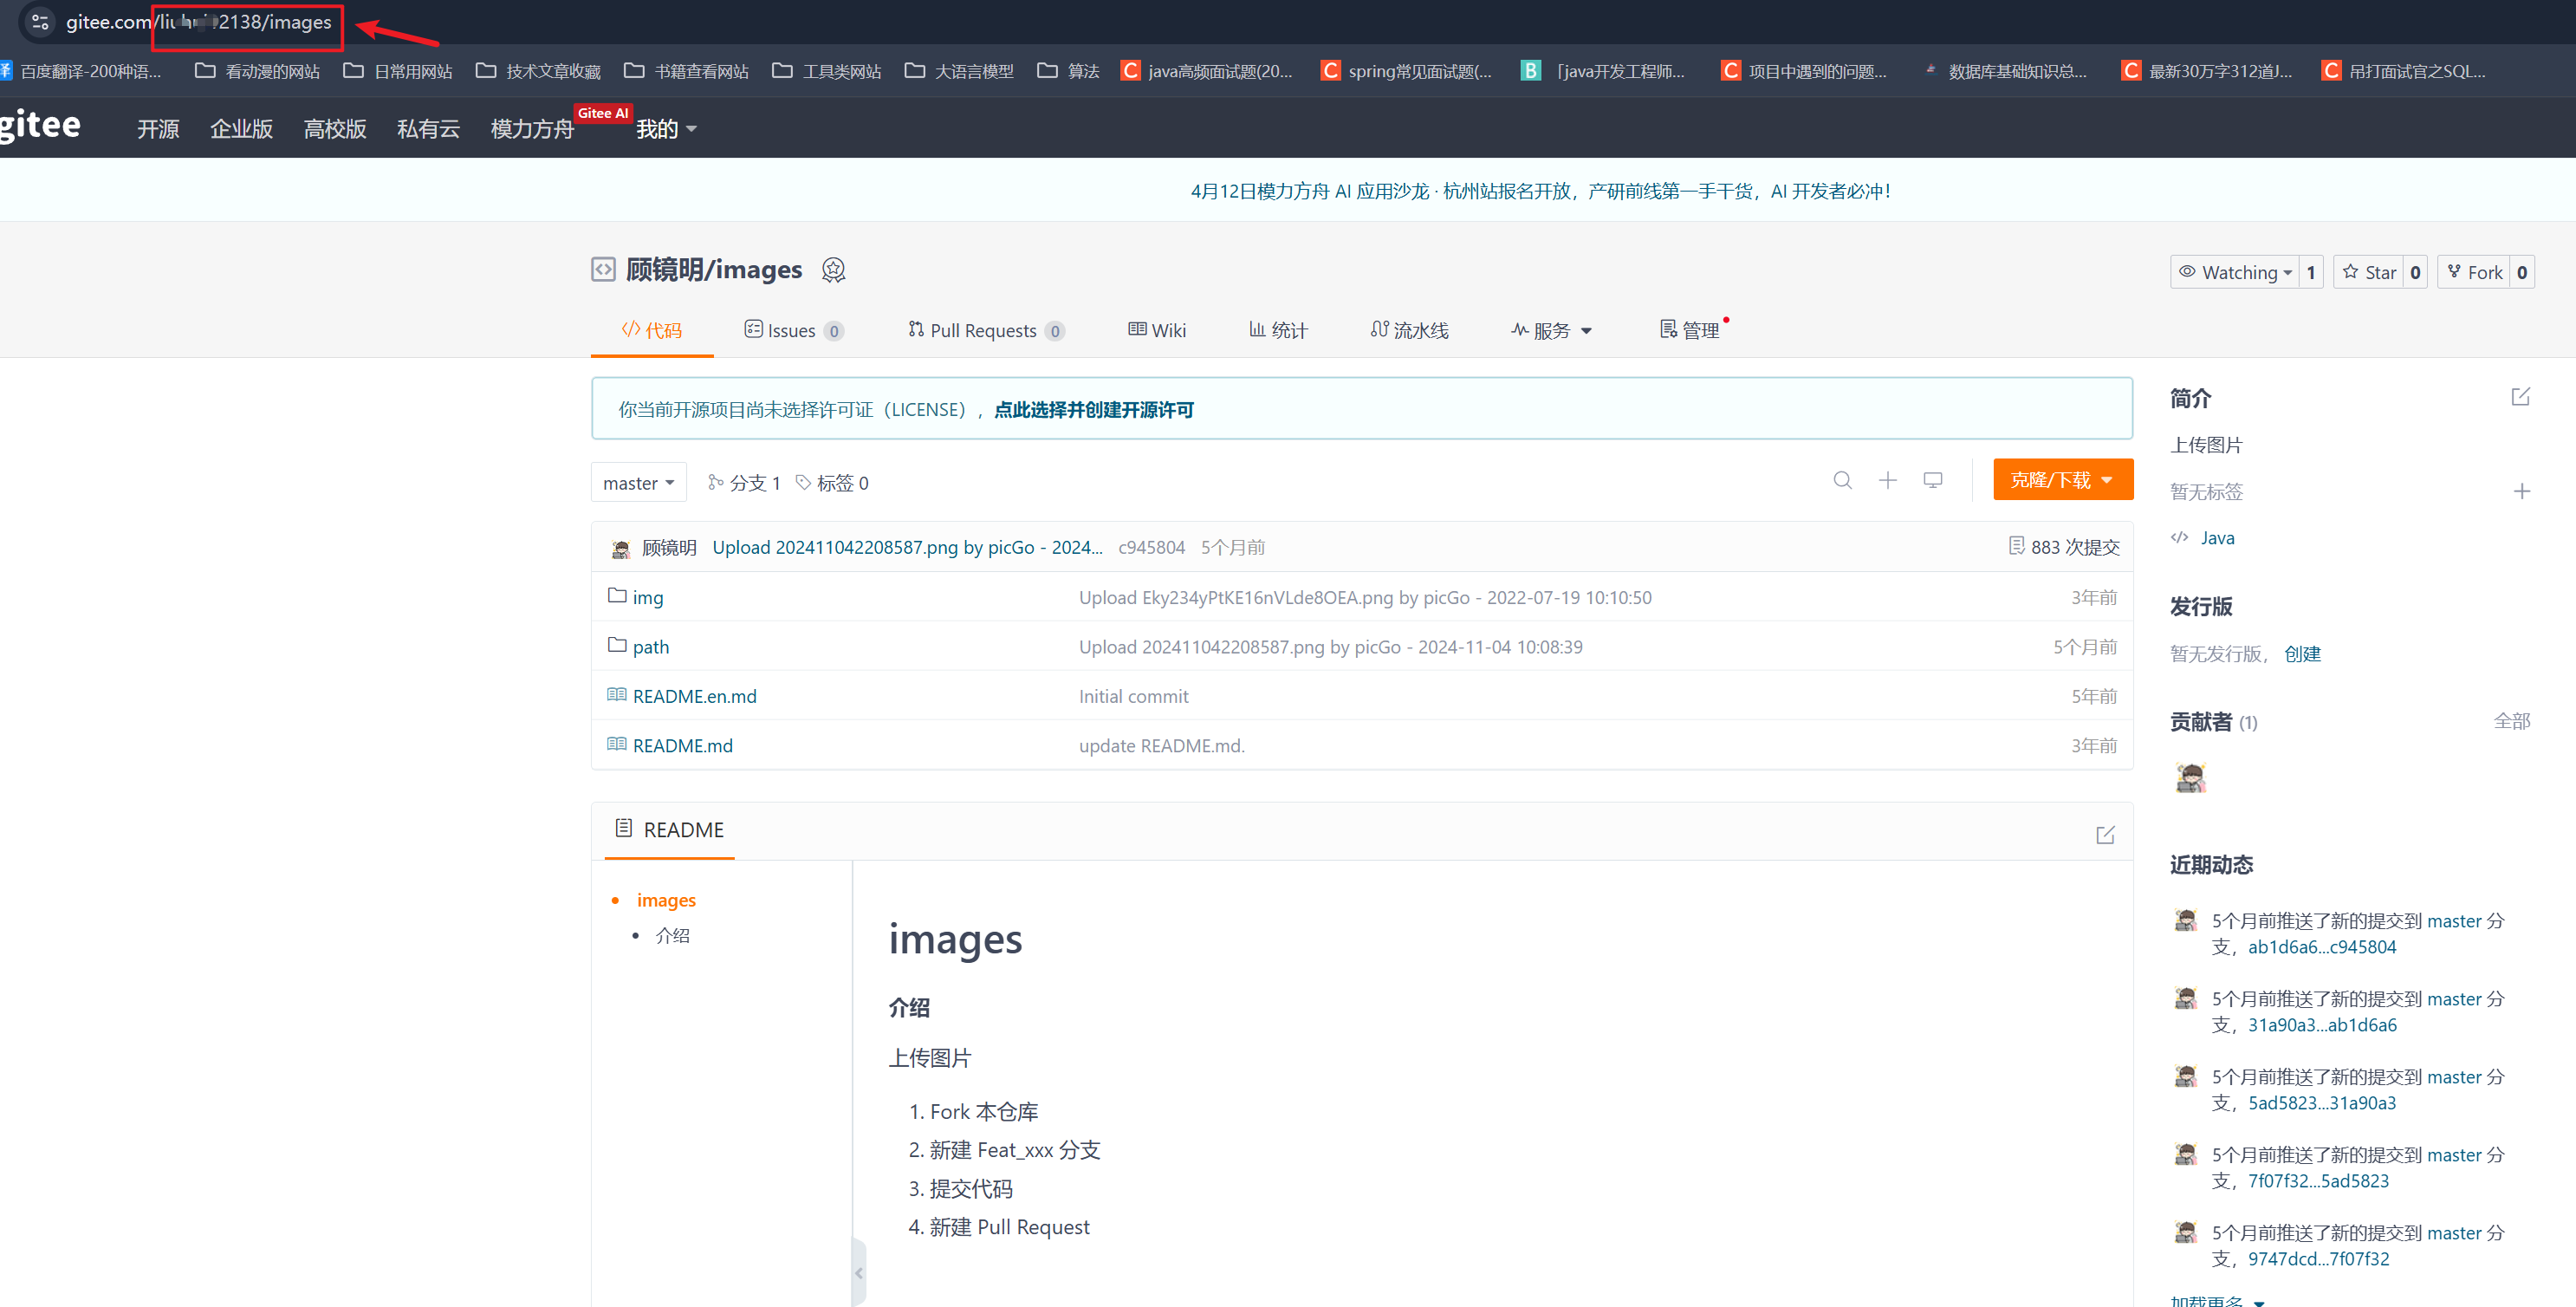Click the code icon beside Java language label

2180,537
